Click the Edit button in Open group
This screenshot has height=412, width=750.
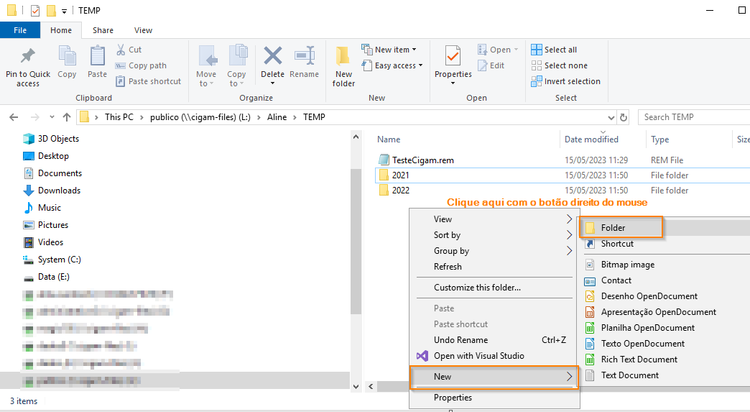click(491, 66)
